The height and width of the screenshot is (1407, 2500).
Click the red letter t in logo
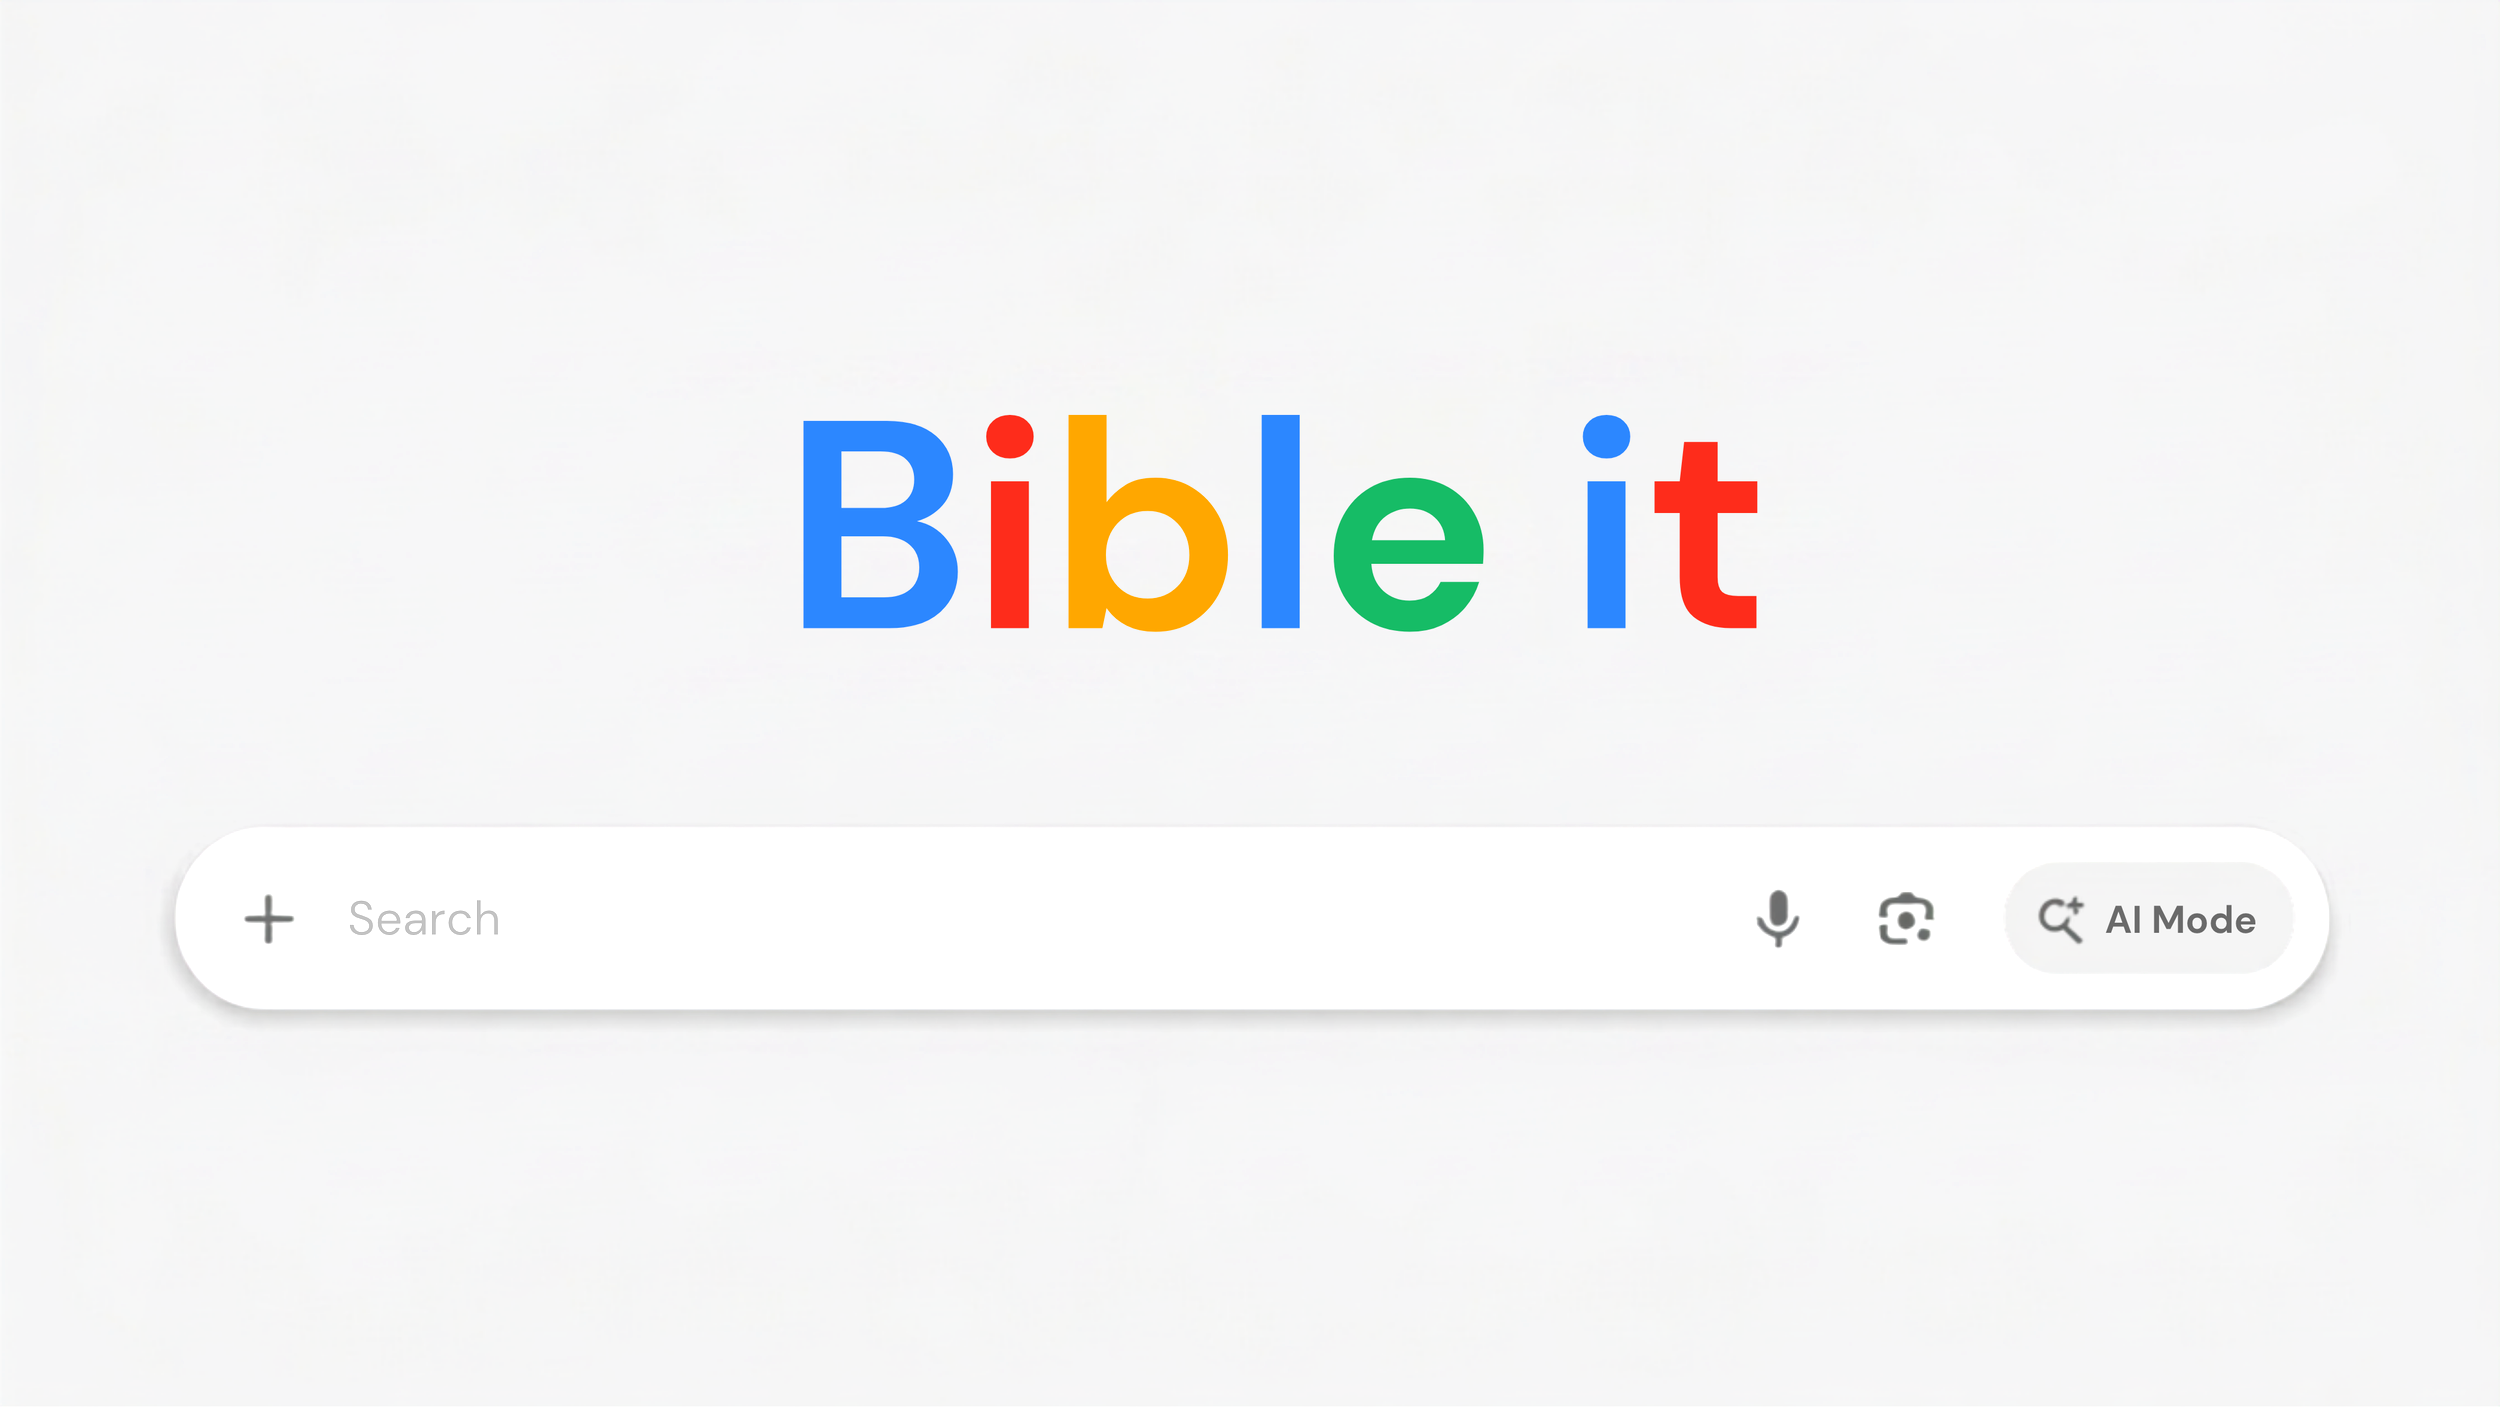(1705, 535)
